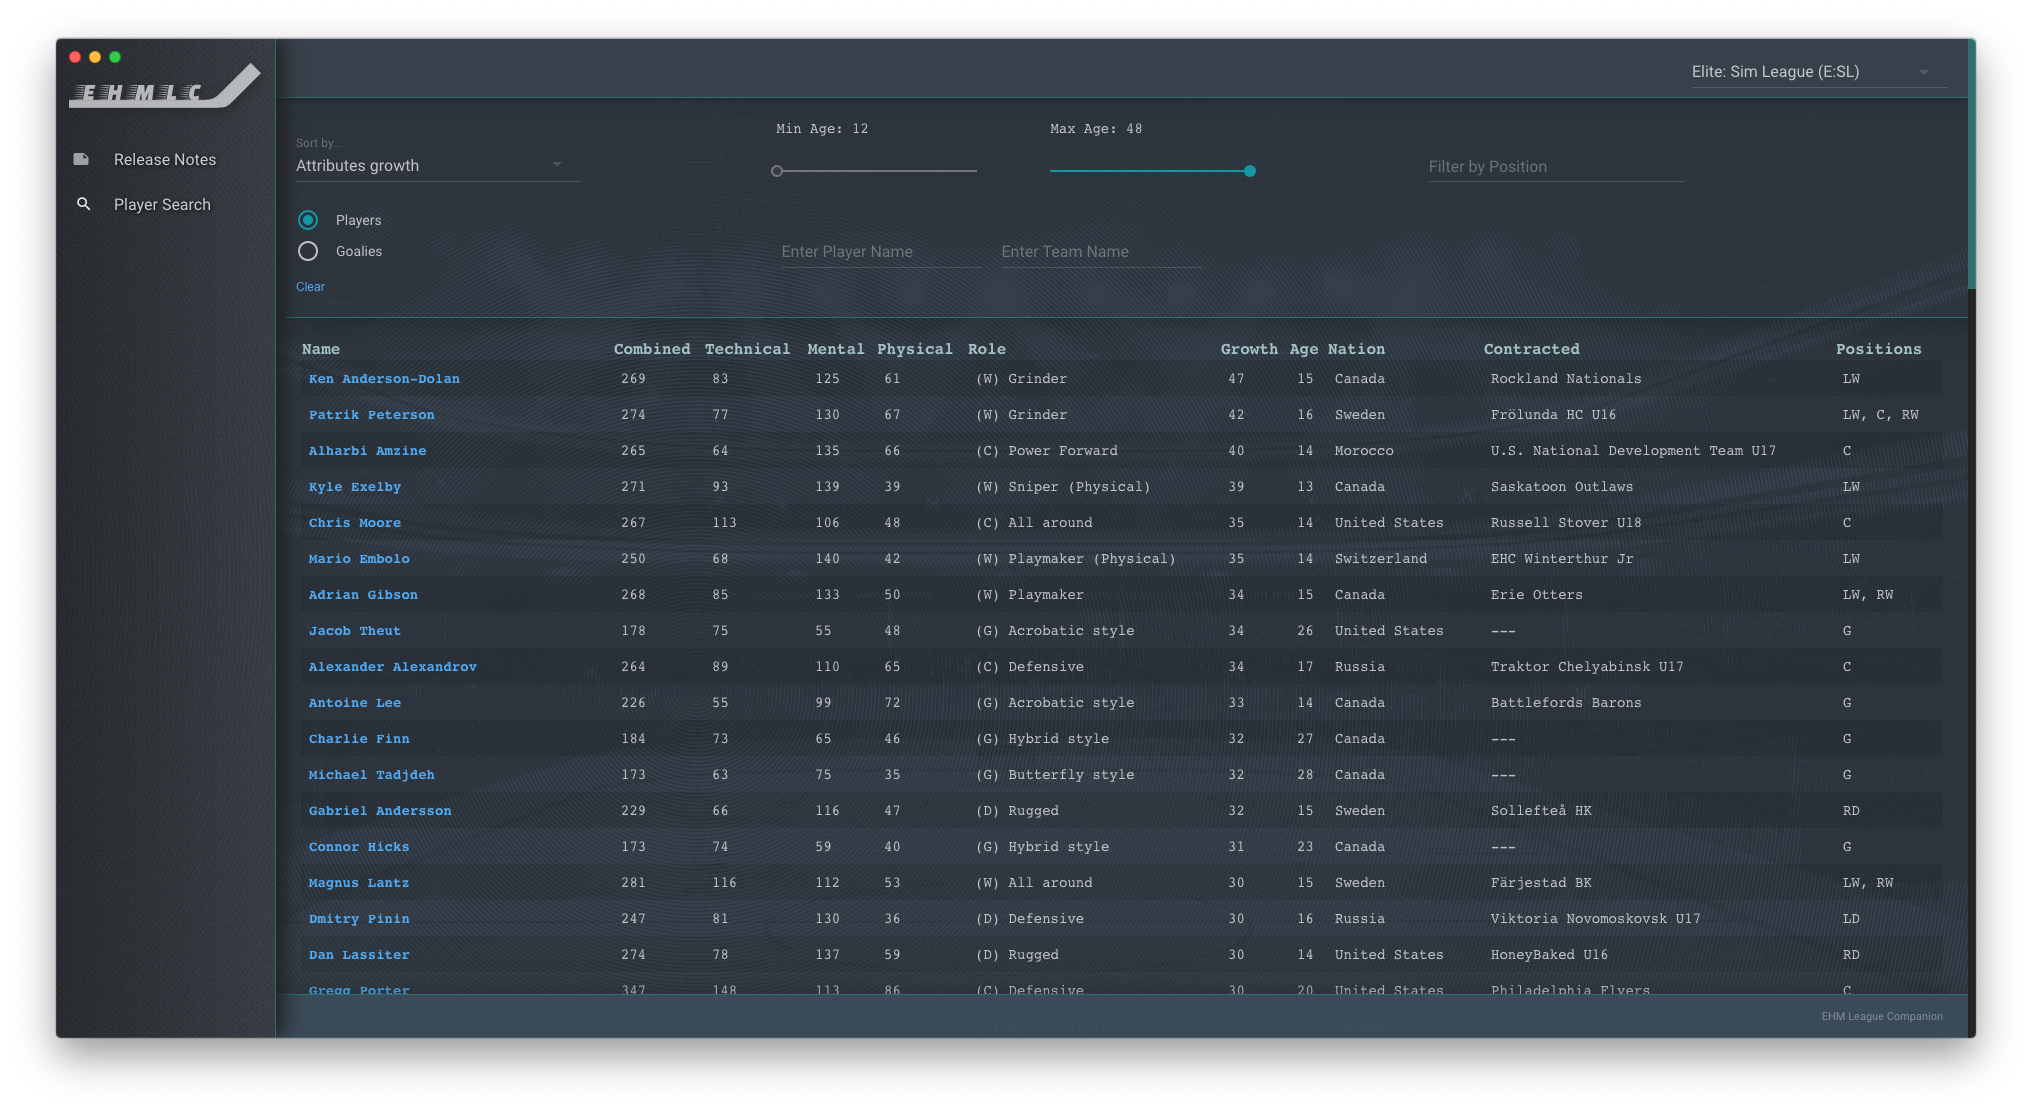Click the Release Notes sidebar icon

82,159
